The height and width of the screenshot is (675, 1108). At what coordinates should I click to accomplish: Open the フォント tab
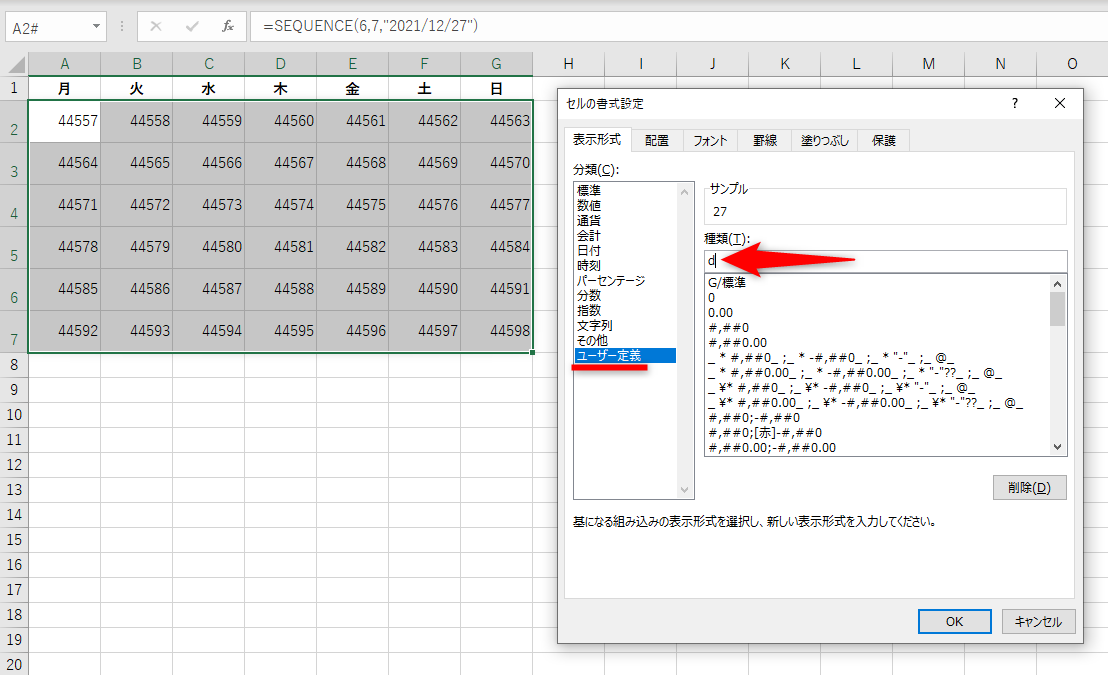(710, 141)
